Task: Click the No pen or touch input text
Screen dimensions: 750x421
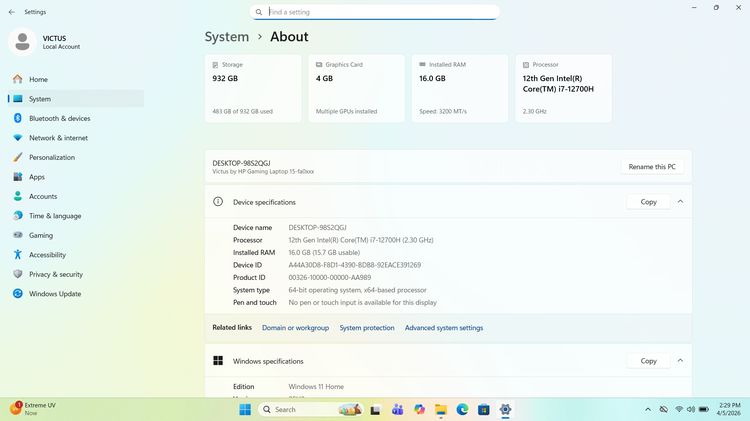Action: (363, 302)
